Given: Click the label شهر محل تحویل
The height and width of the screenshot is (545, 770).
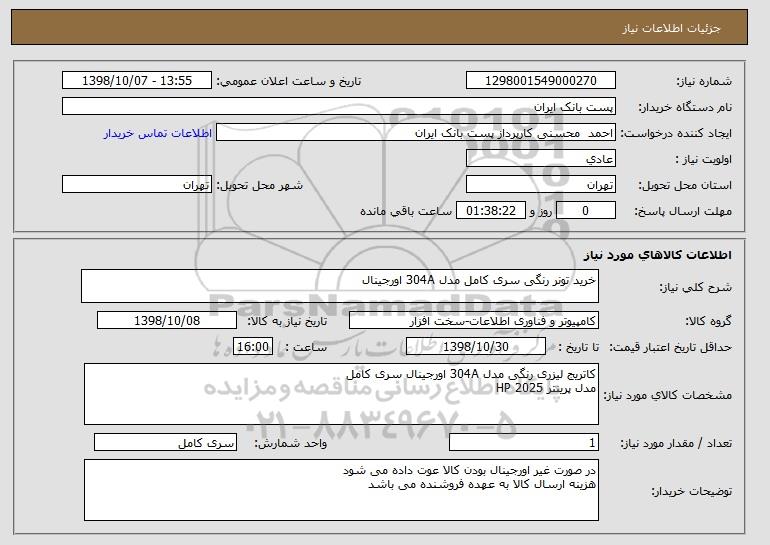Looking at the screenshot, I should point(260,185).
